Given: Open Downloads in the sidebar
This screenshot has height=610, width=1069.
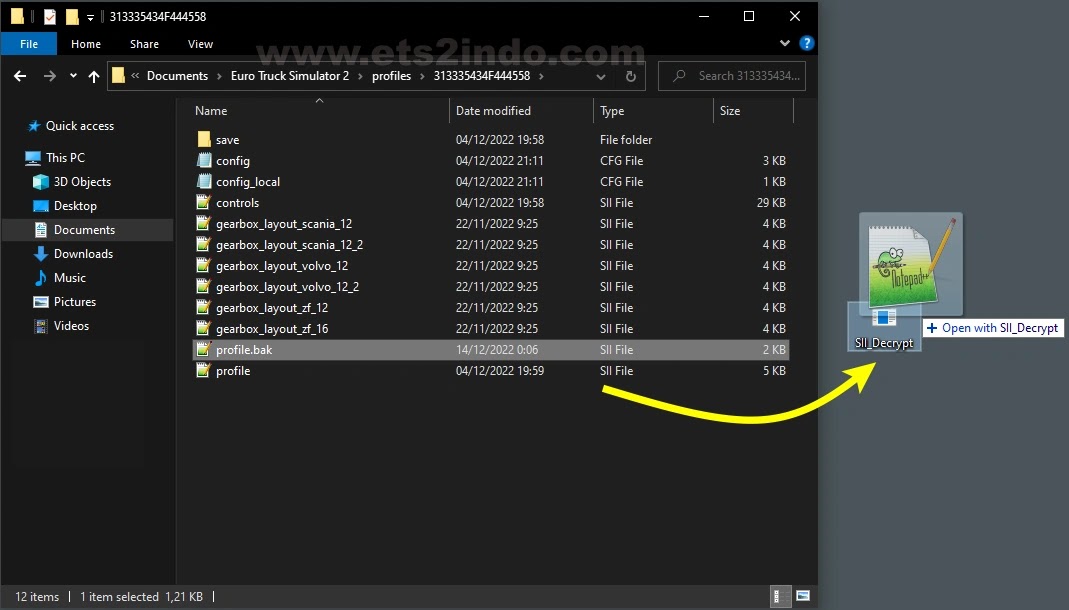Looking at the screenshot, I should coord(83,254).
